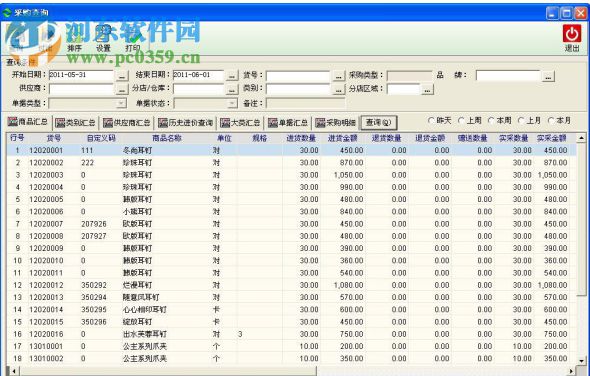Image resolution: width=590 pixels, height=376 pixels.
Task: Click the vertical scrollbar down arrow
Action: (x=581, y=360)
